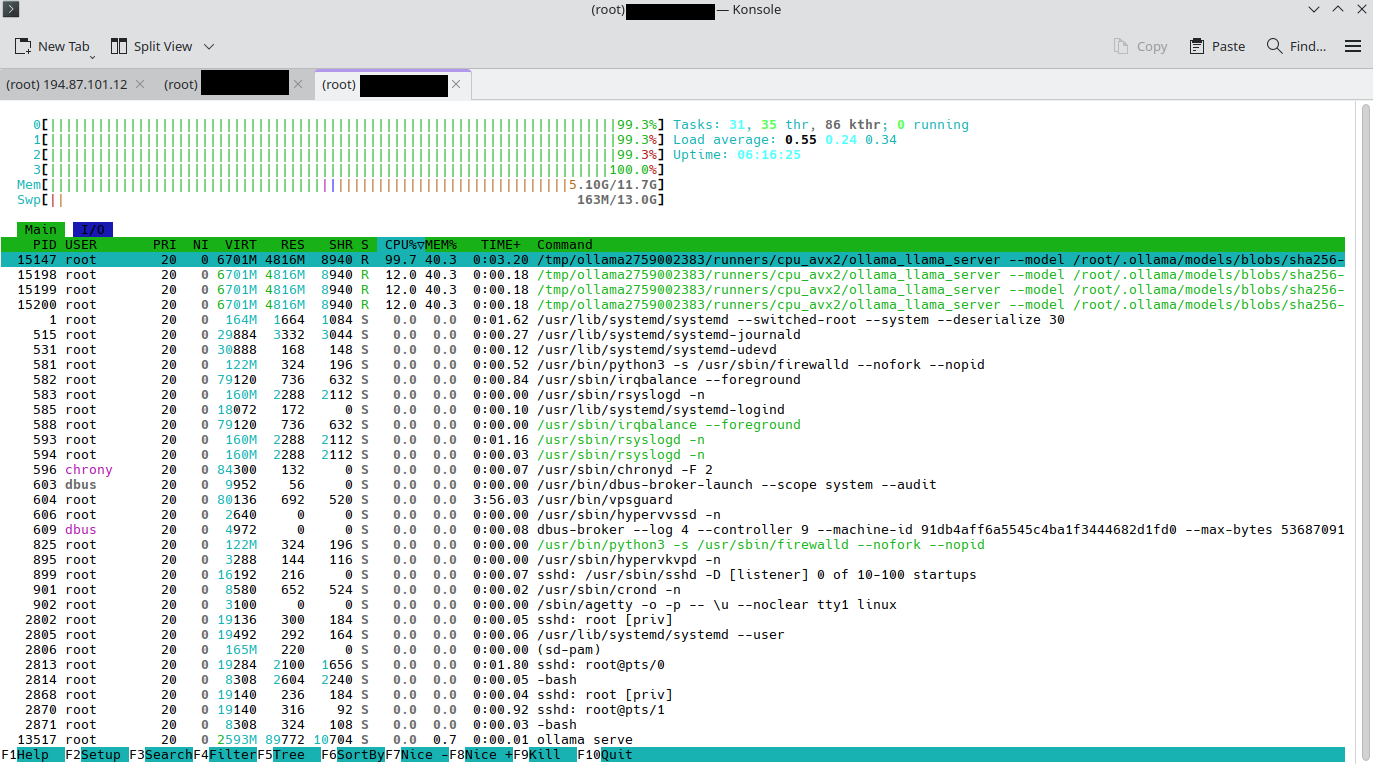This screenshot has width=1373, height=764.
Task: Click F4 Filter in the function bar
Action: [225, 755]
